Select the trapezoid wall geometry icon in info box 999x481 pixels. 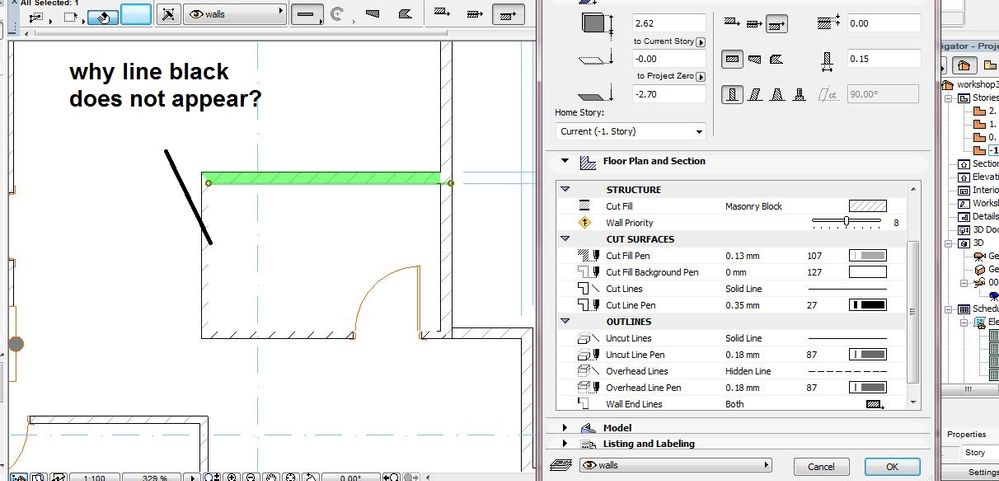tap(373, 13)
